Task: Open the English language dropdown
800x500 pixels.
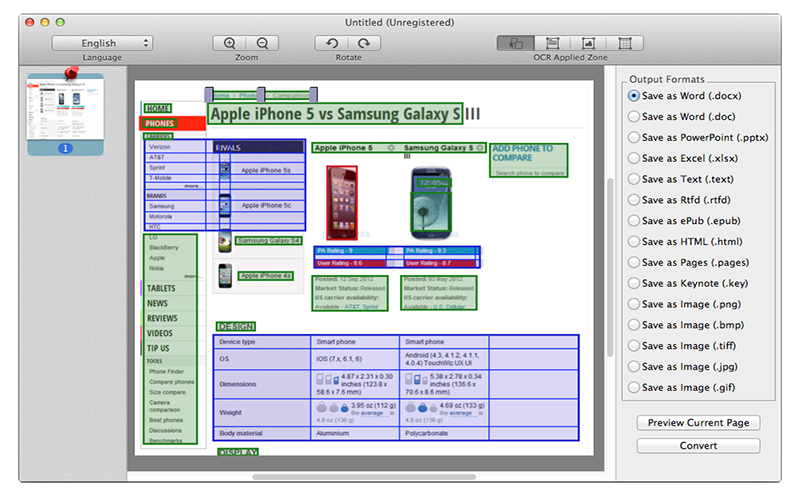Action: (x=102, y=43)
